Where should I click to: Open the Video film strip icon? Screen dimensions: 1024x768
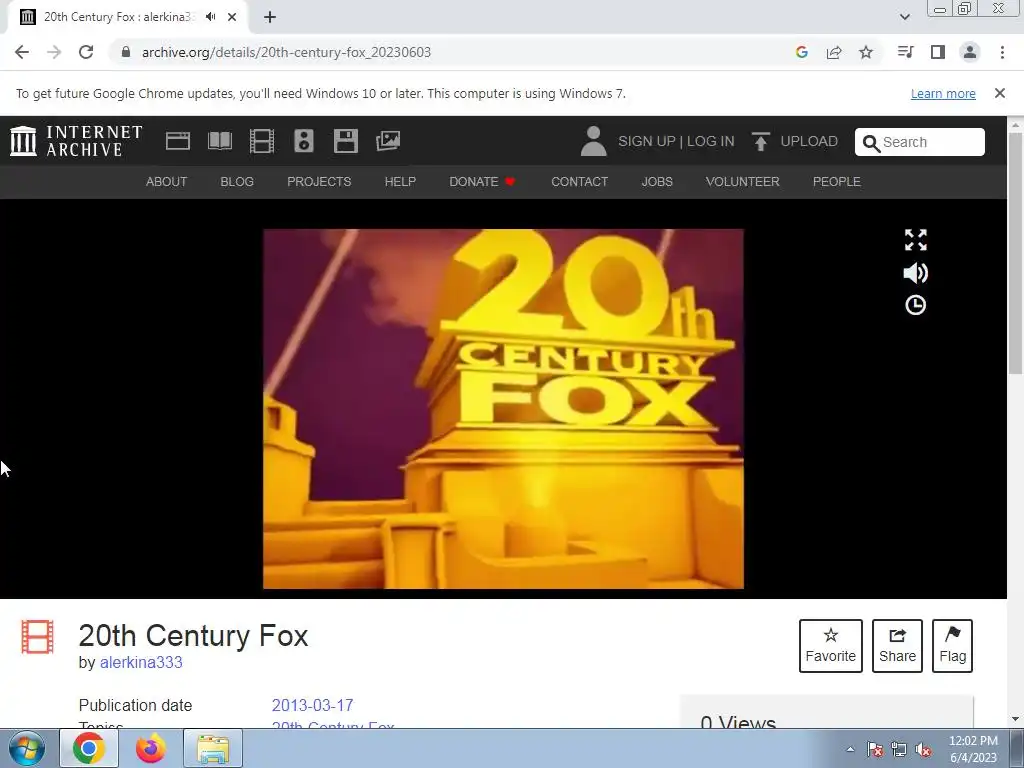click(x=262, y=141)
